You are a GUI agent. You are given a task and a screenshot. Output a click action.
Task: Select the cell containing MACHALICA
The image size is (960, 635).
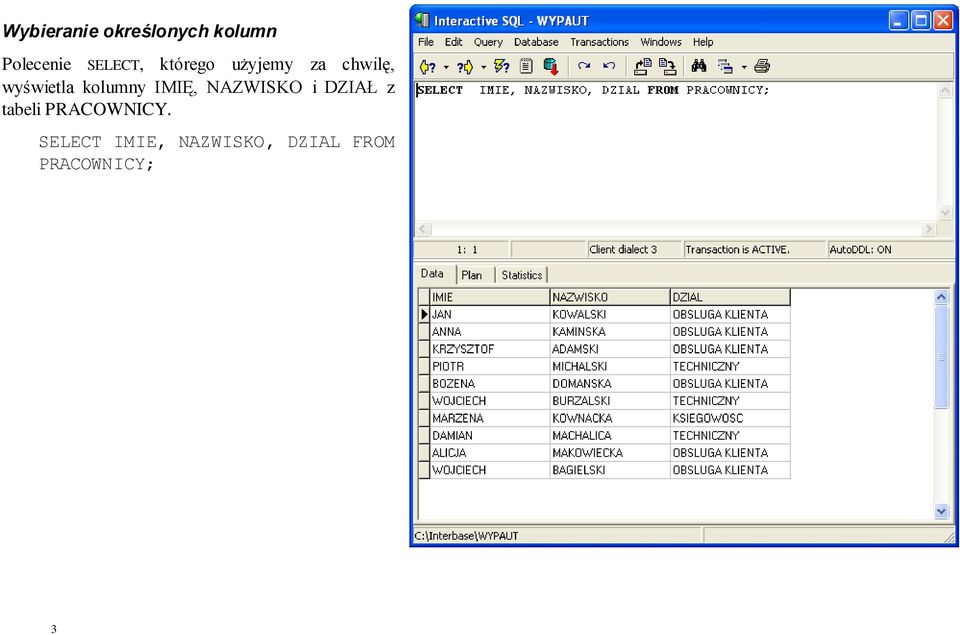point(610,435)
